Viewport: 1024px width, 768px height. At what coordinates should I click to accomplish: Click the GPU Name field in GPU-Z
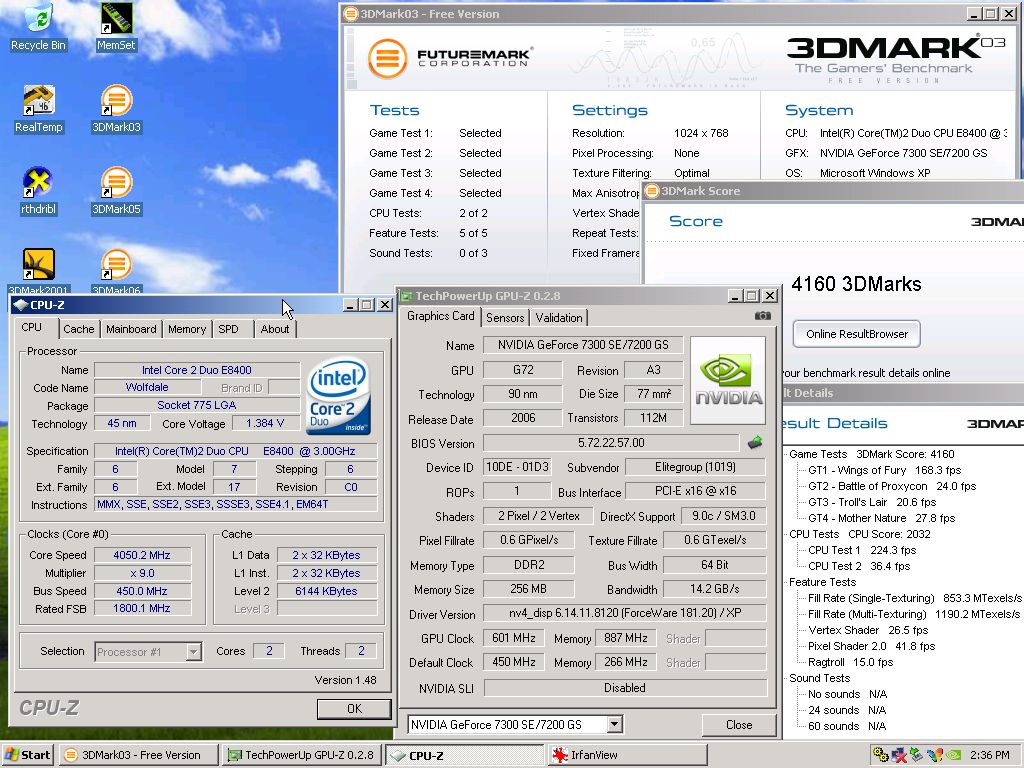pos(583,345)
